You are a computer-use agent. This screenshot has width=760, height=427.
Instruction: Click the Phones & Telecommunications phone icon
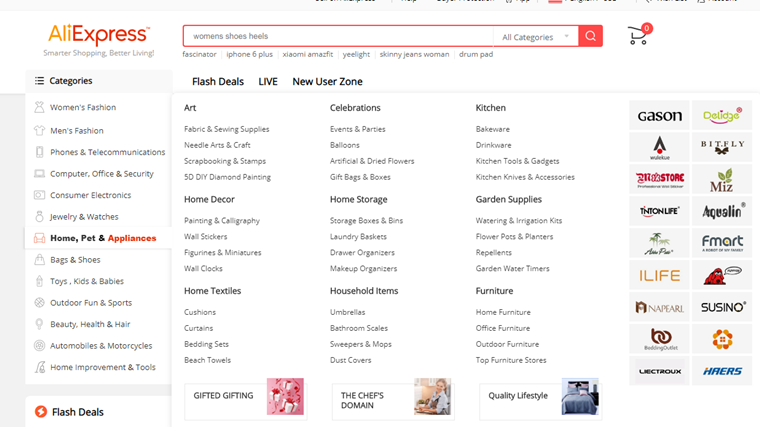coord(39,152)
